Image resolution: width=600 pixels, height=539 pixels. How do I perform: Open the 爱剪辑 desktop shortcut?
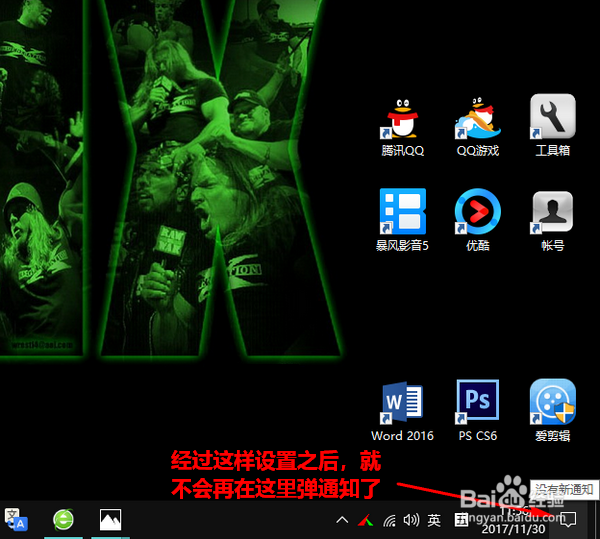552,411
